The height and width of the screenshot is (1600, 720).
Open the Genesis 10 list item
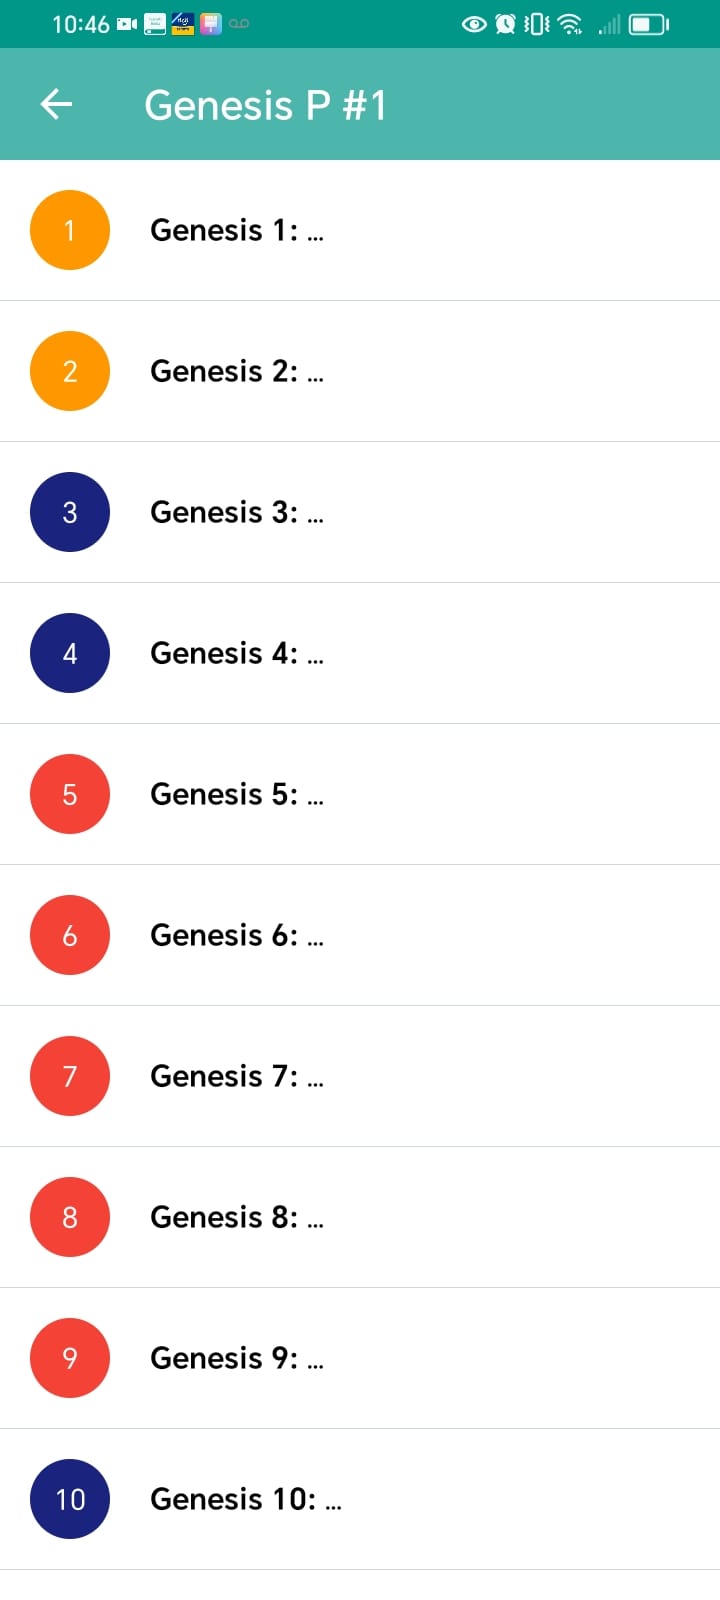[x=245, y=1500]
